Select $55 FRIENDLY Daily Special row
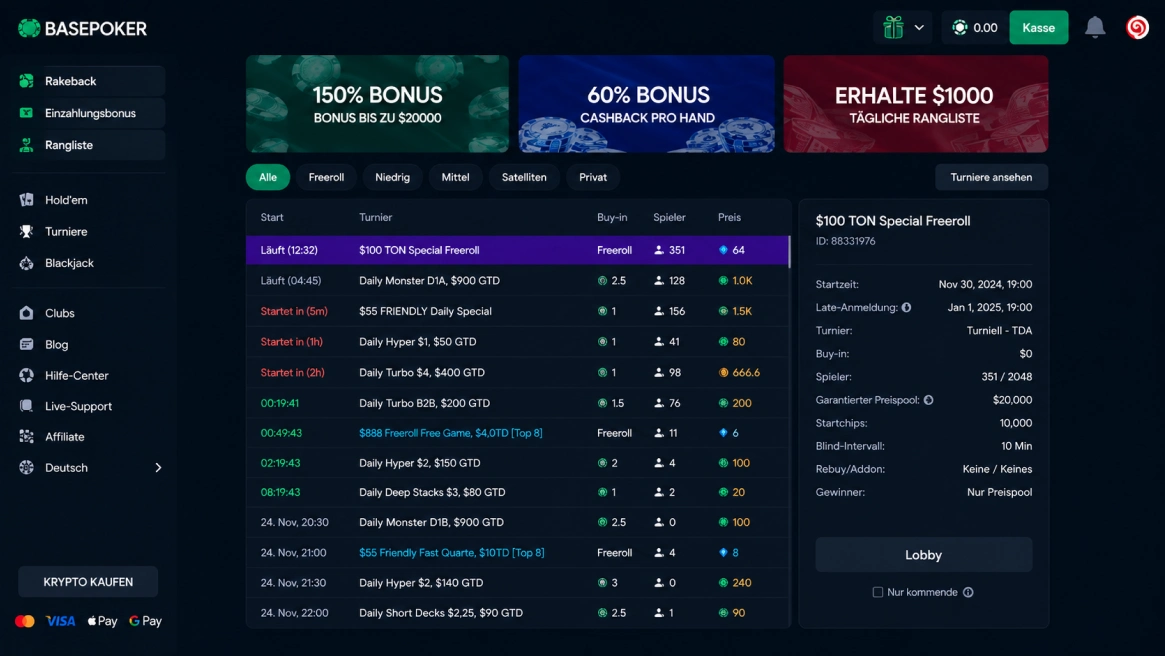1165x656 pixels. click(x=517, y=311)
